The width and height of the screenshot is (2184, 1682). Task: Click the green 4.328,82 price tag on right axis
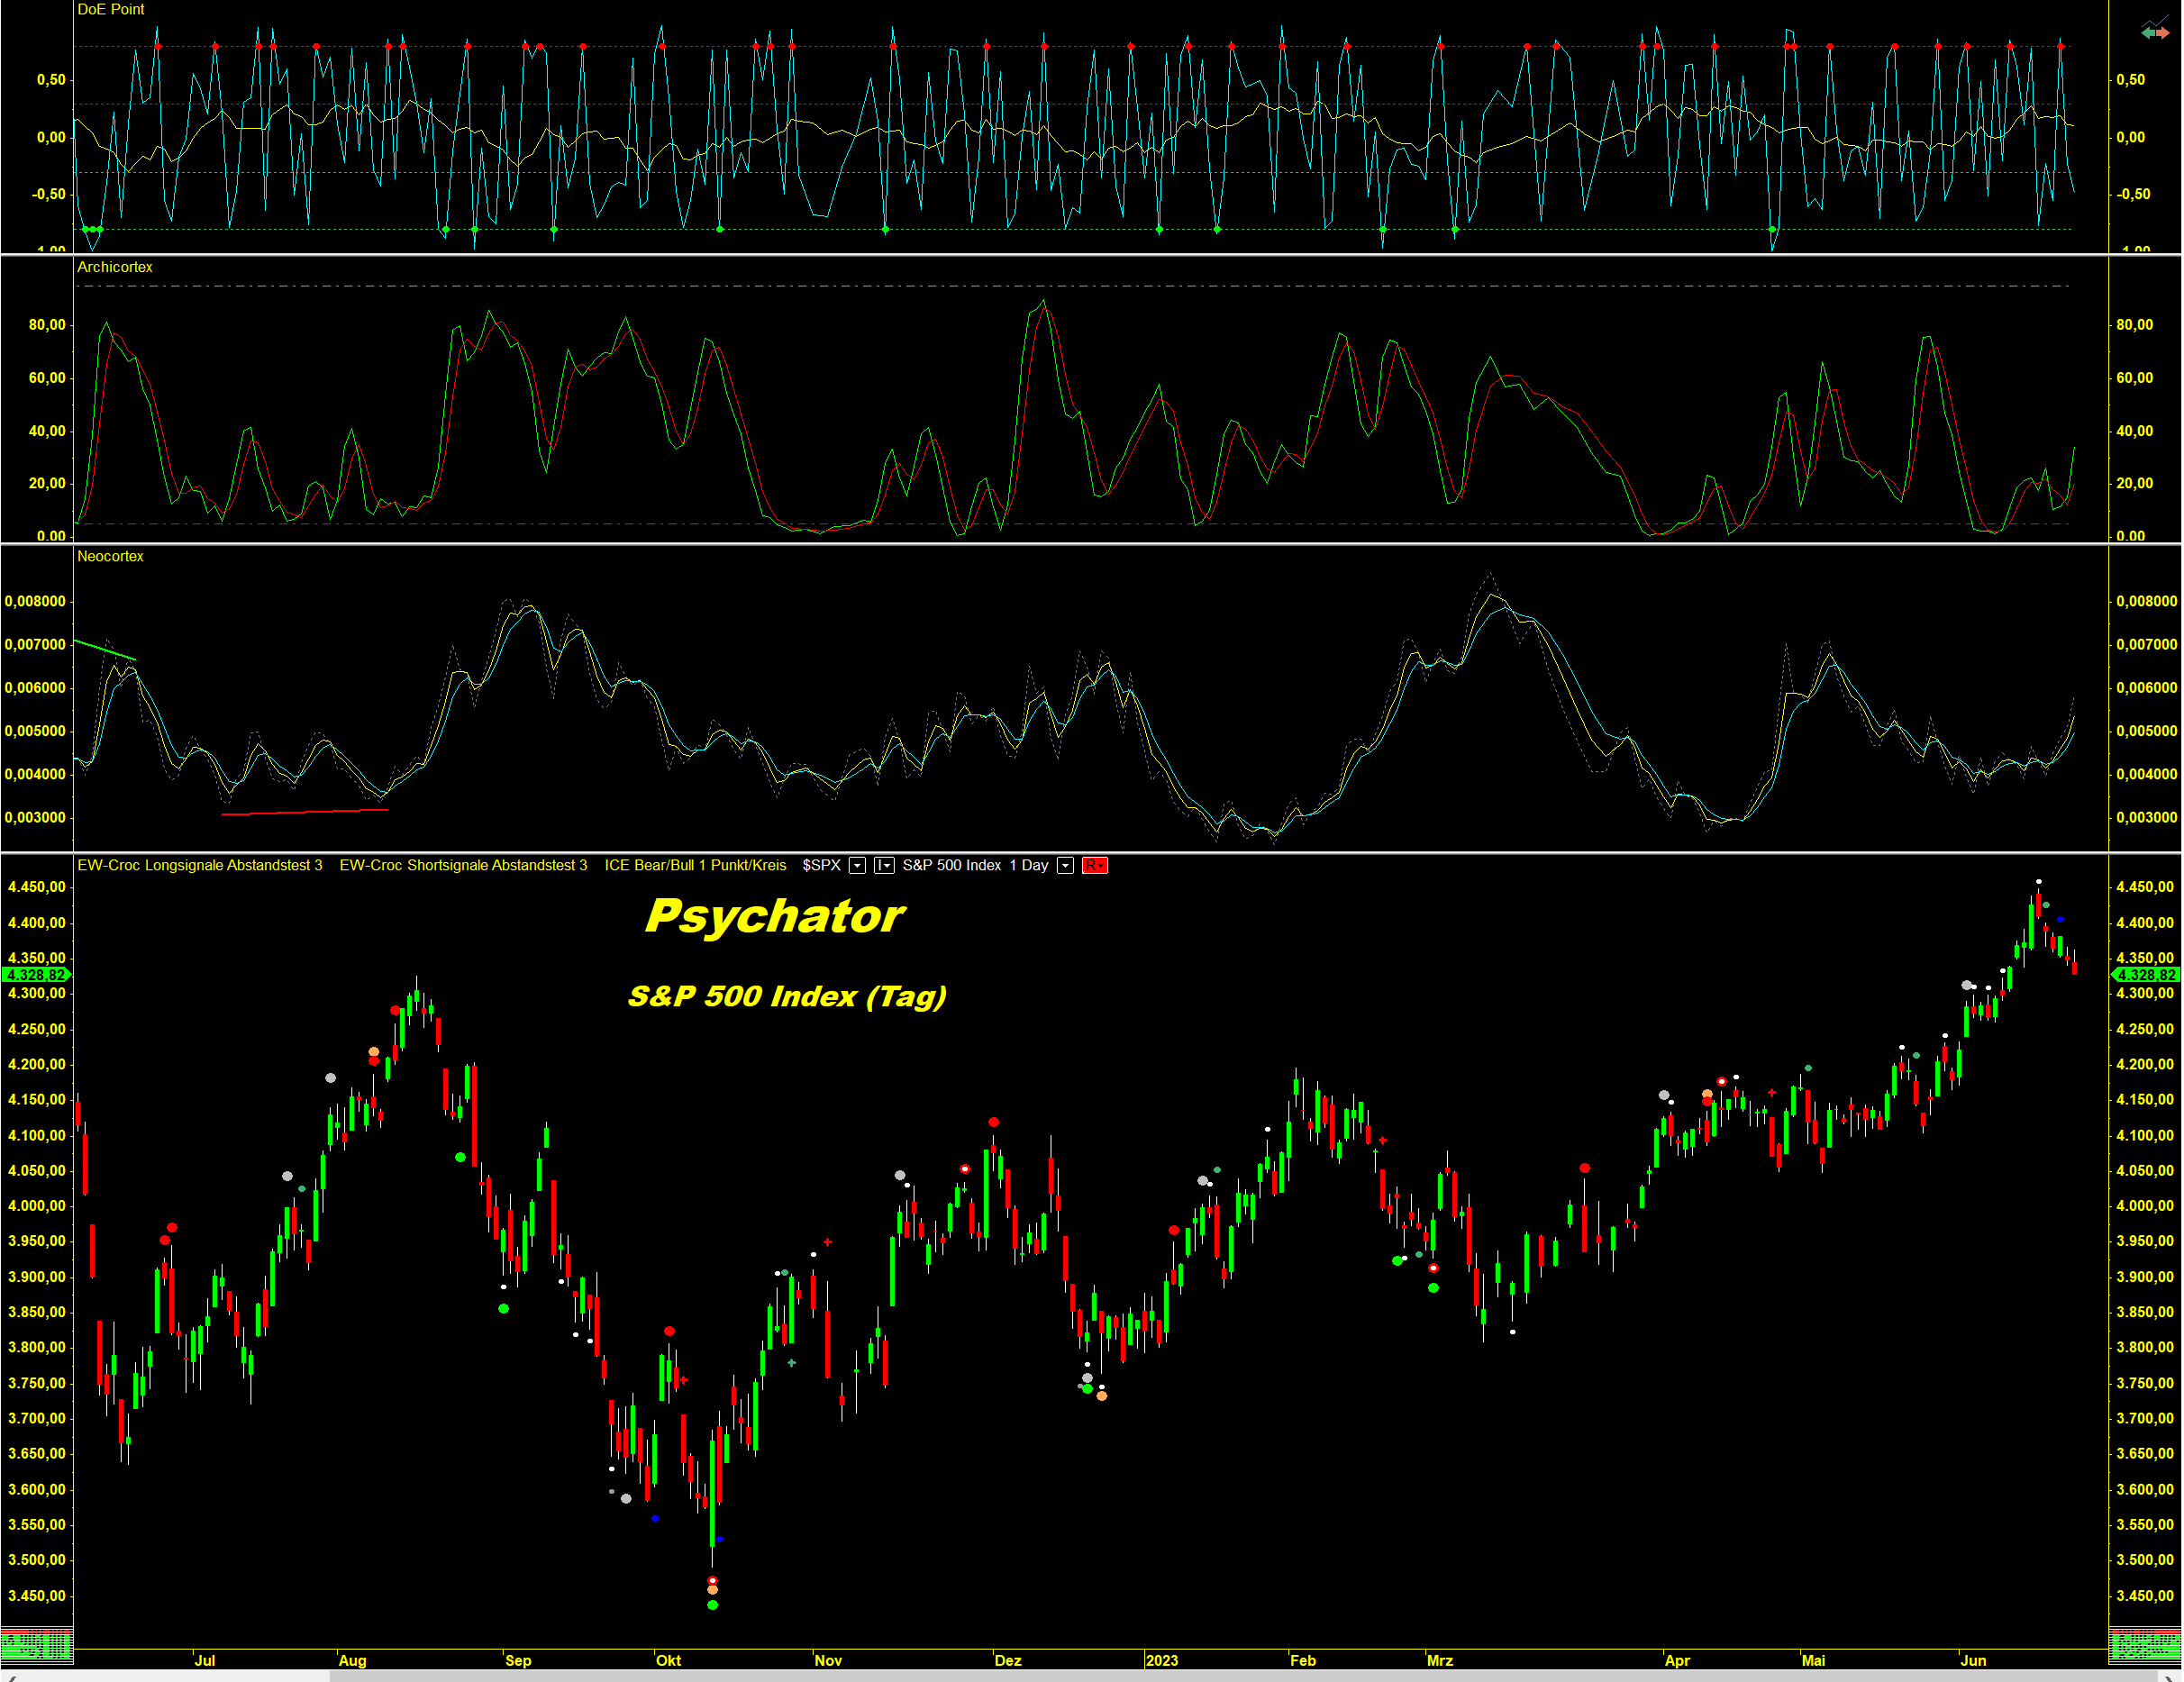click(2145, 975)
